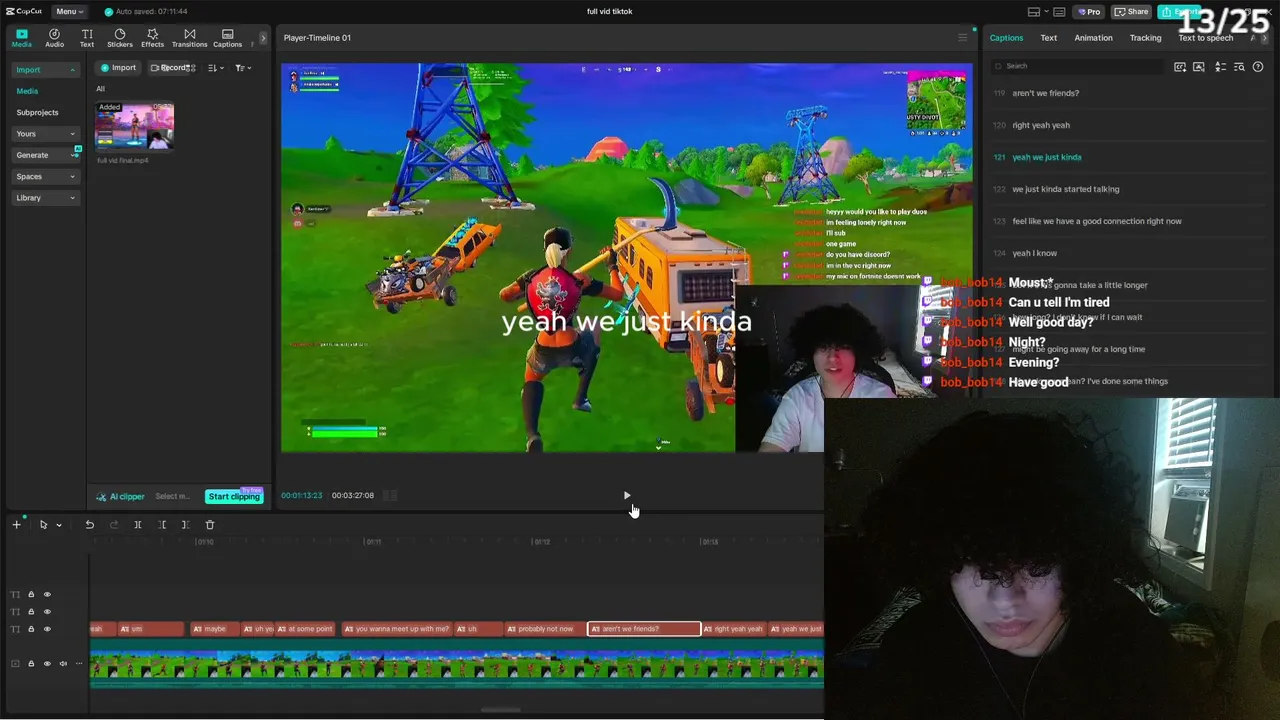This screenshot has height=720, width=1280.
Task: Click the auto captions CC icon
Action: click(1180, 67)
